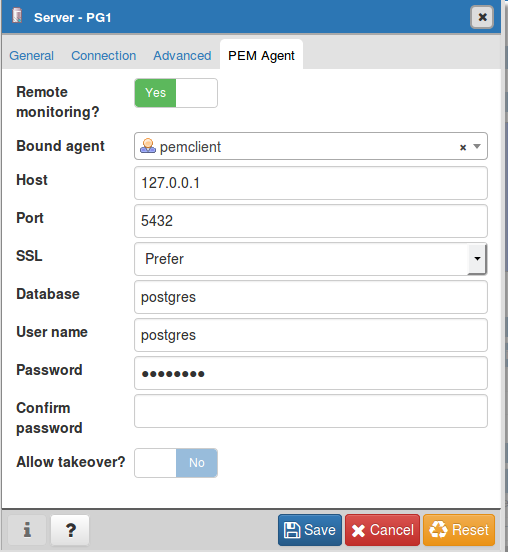Clear bound agent with the small x icon
Image resolution: width=508 pixels, height=552 pixels.
[x=463, y=147]
